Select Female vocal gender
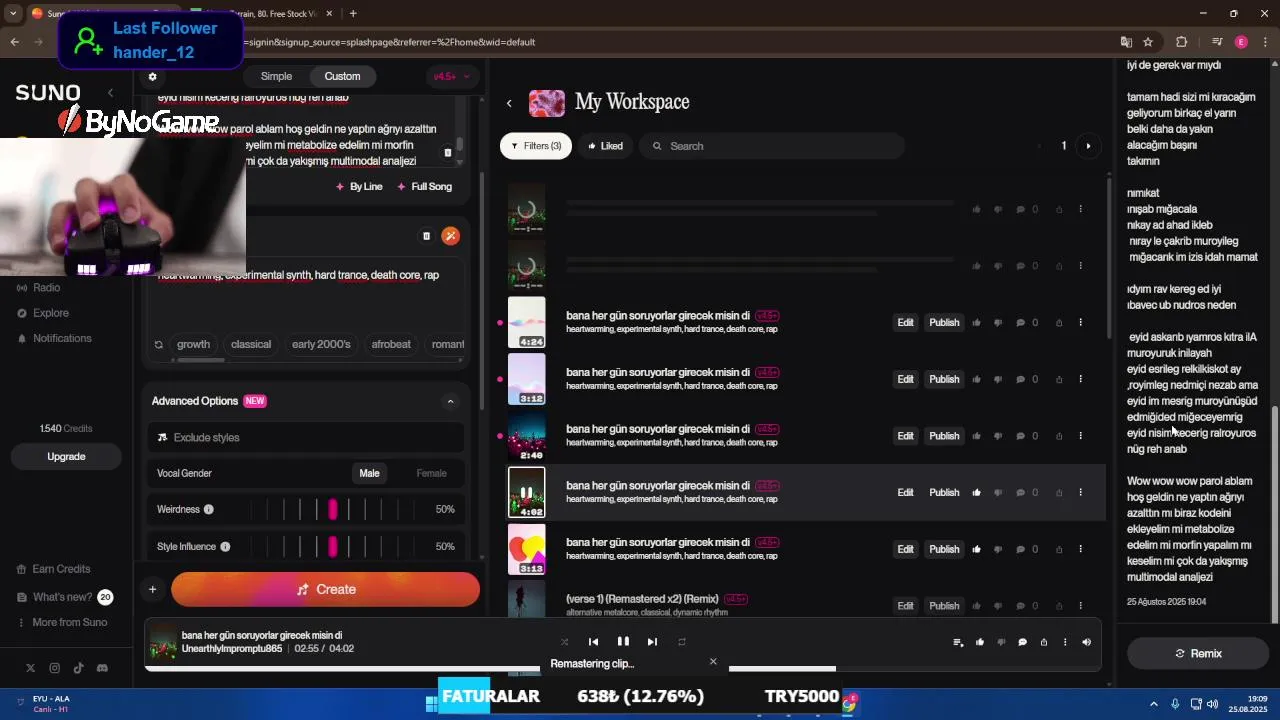This screenshot has width=1280, height=720. pyautogui.click(x=431, y=473)
